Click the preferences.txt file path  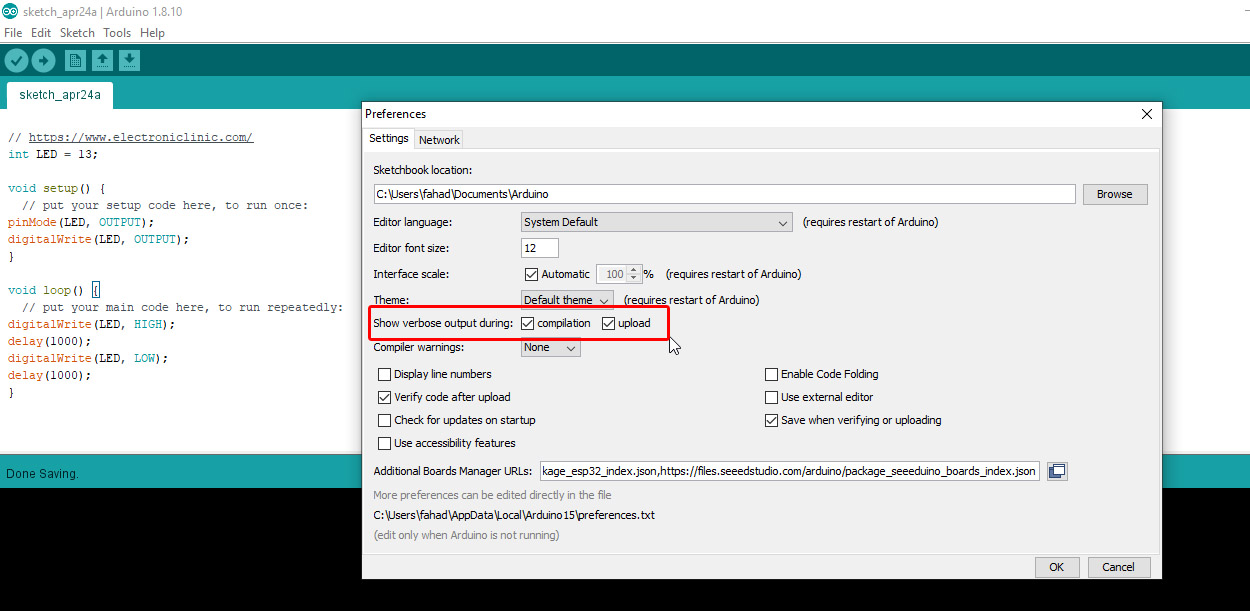[514, 515]
